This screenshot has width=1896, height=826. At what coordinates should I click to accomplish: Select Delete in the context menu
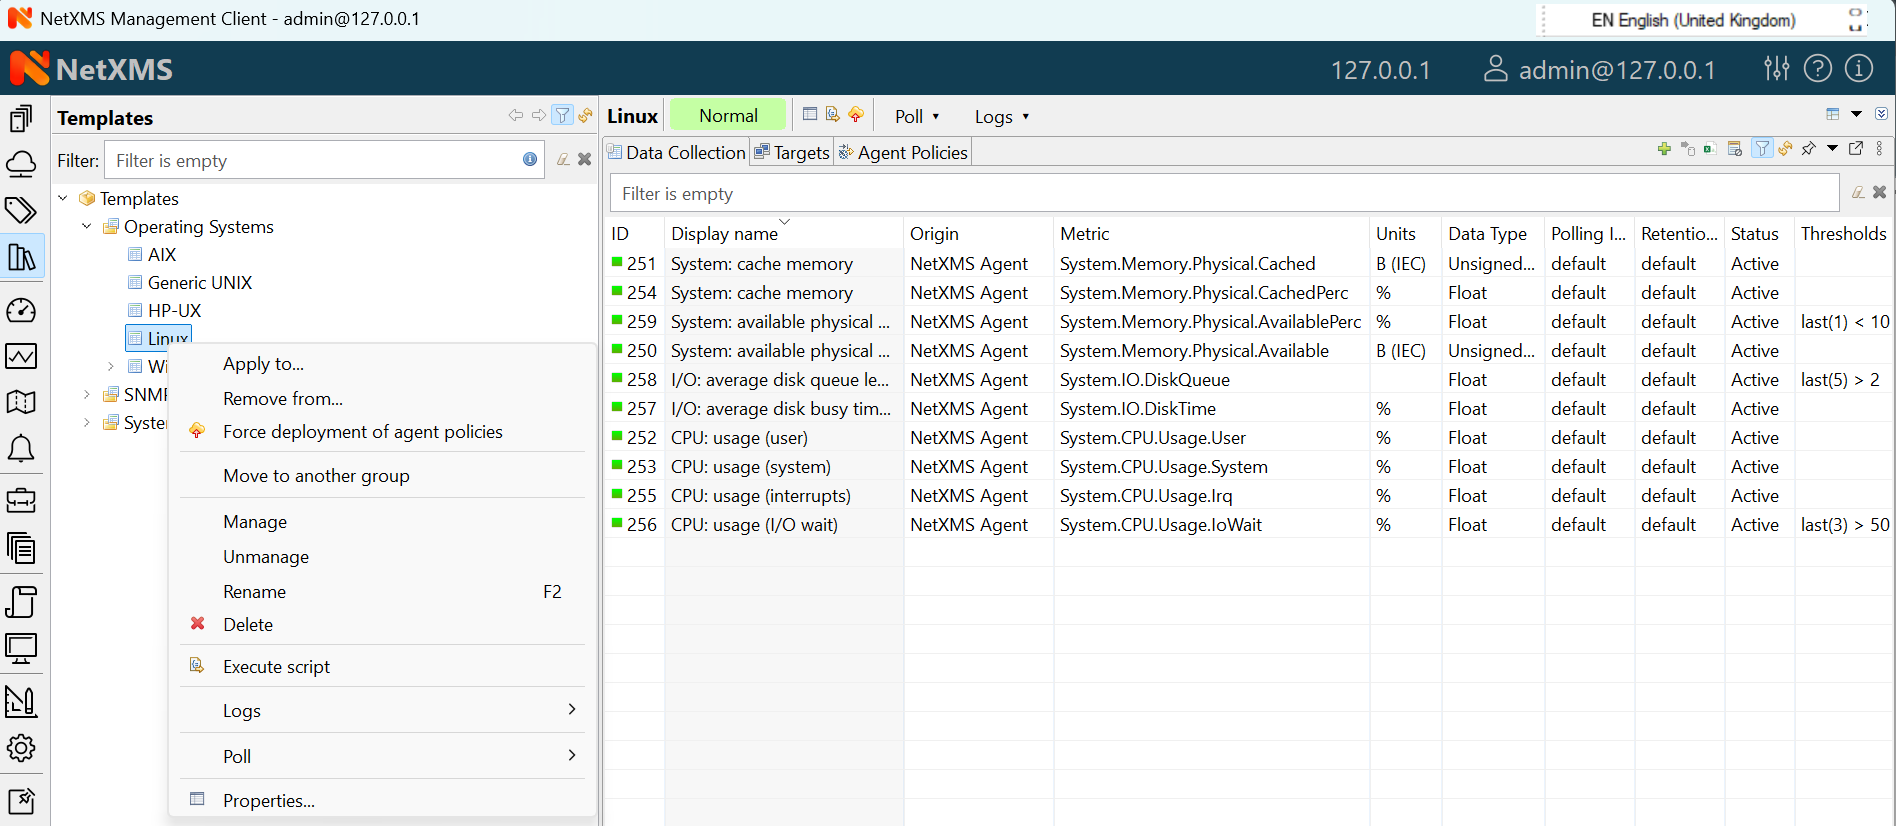(248, 625)
